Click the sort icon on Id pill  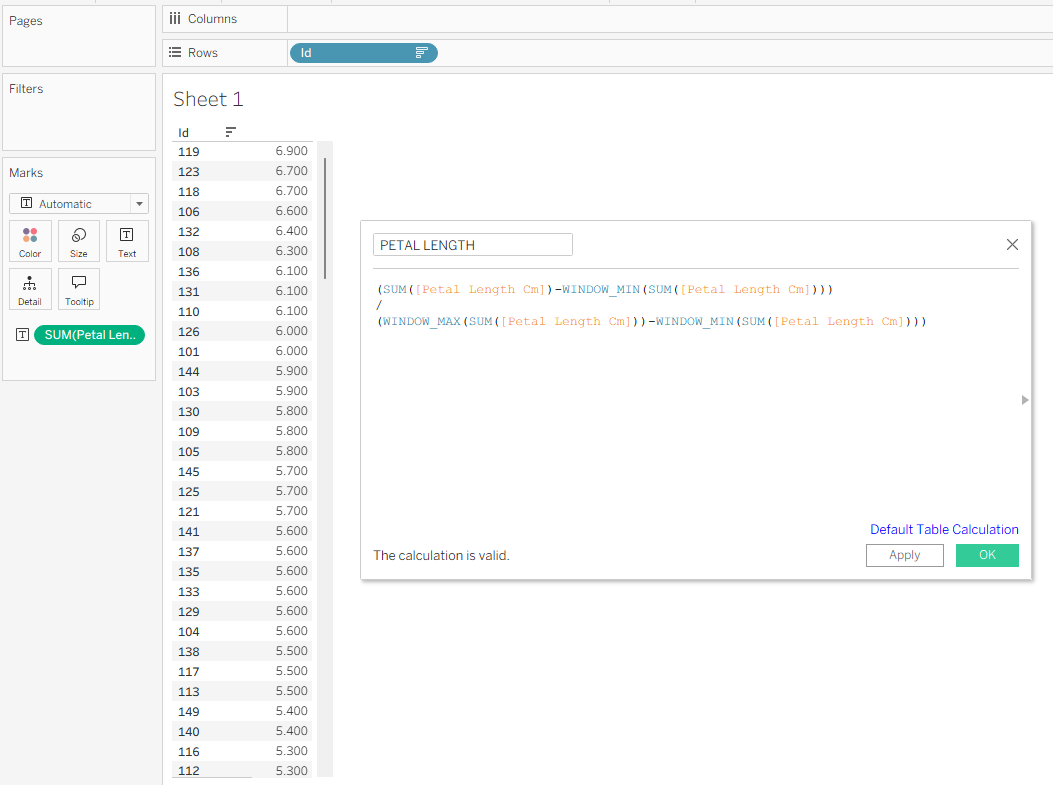point(421,53)
